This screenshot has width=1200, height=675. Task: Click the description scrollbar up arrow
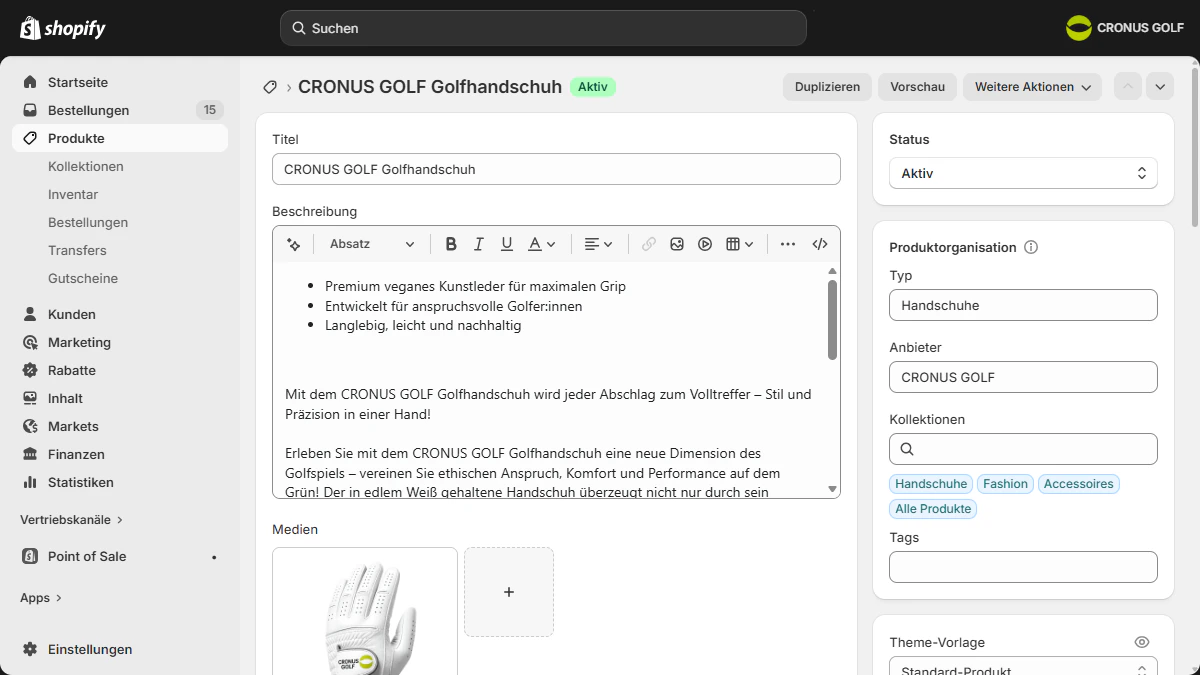click(x=832, y=271)
